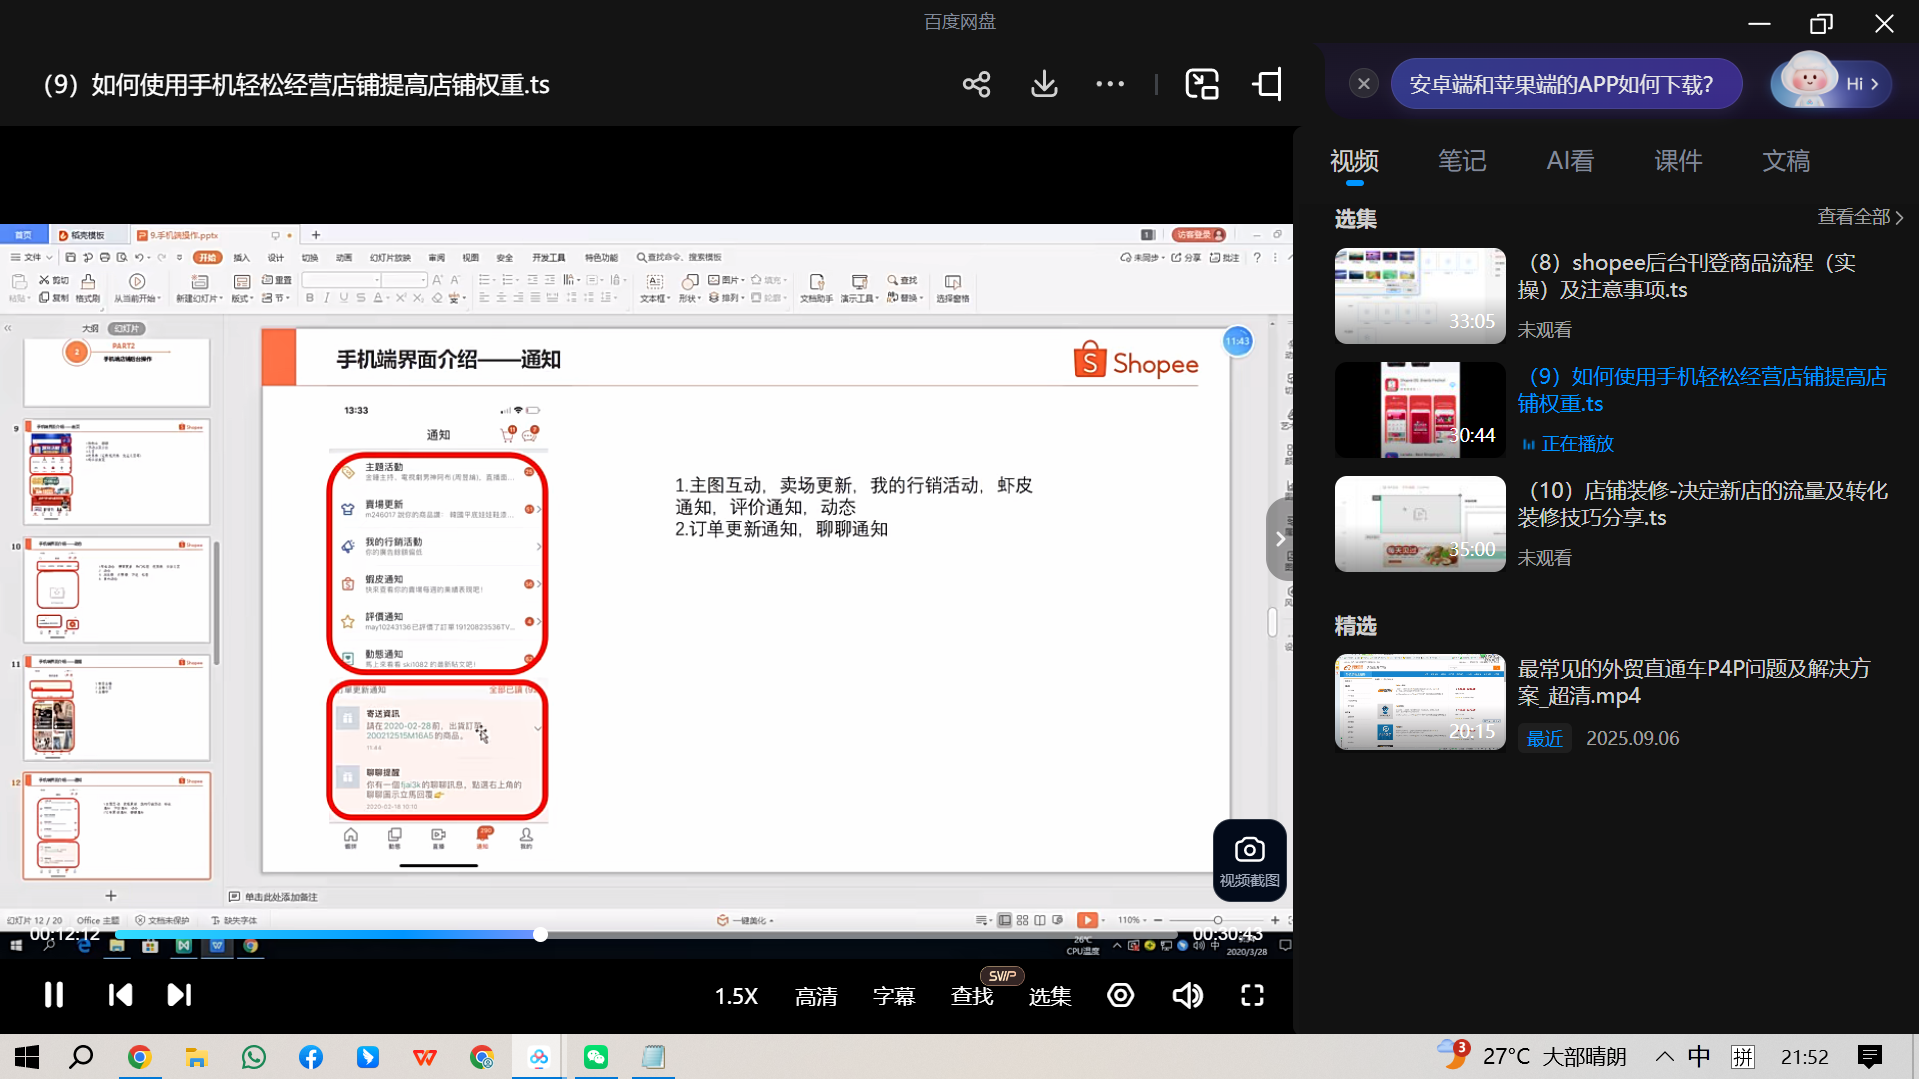Viewport: 1919px width, 1079px height.
Task: Click the 字幕 subtitles button
Action: coord(894,996)
